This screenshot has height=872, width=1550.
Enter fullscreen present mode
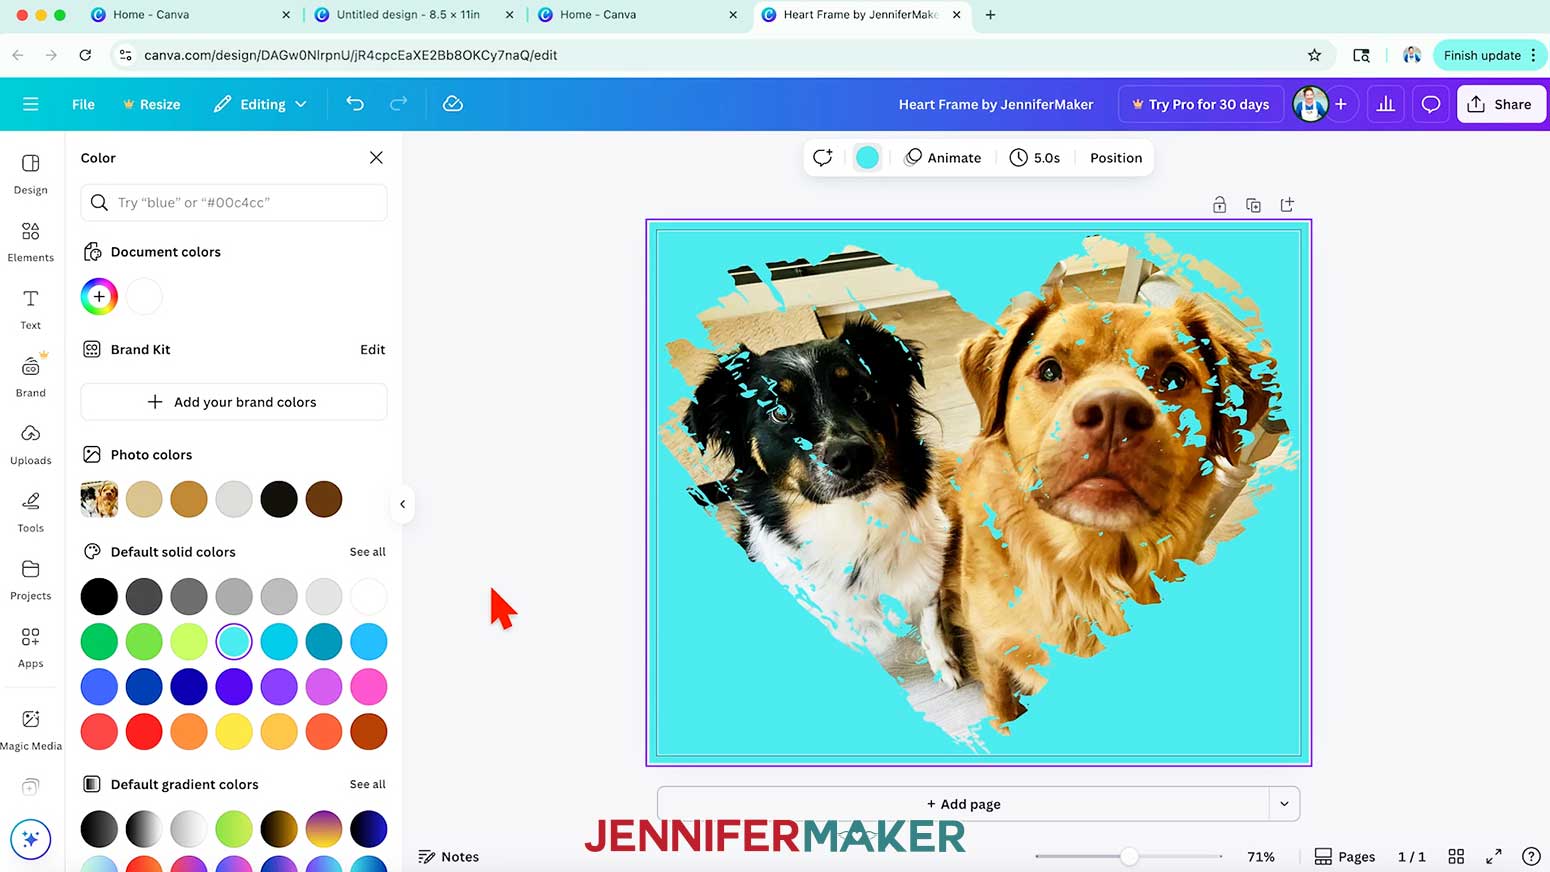(1494, 856)
